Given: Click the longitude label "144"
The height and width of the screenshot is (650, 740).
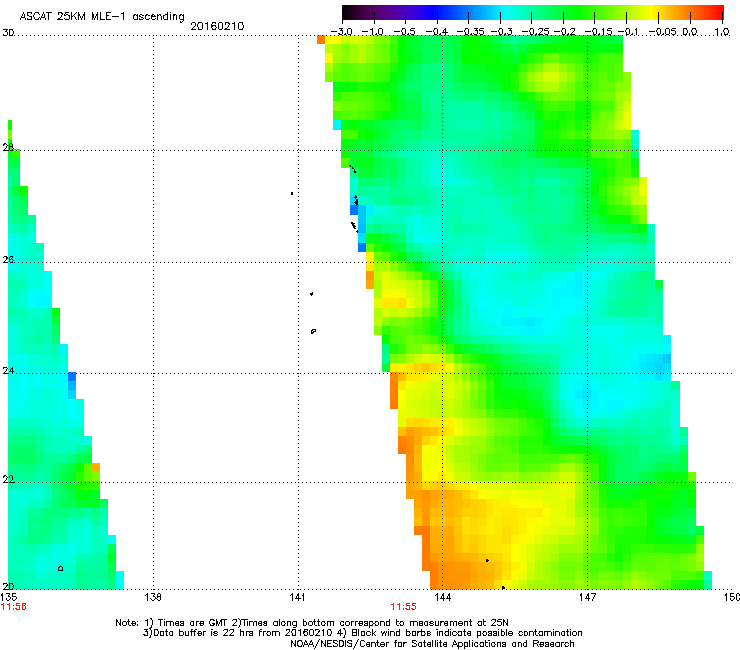Looking at the screenshot, I should [x=442, y=597].
